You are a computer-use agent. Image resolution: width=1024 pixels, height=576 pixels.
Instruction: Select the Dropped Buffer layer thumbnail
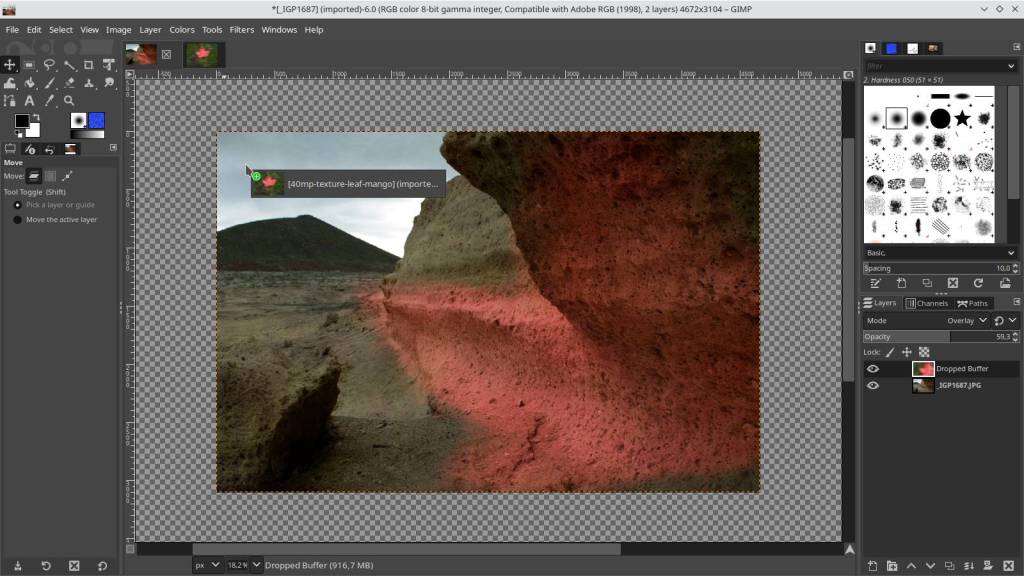[x=923, y=369]
